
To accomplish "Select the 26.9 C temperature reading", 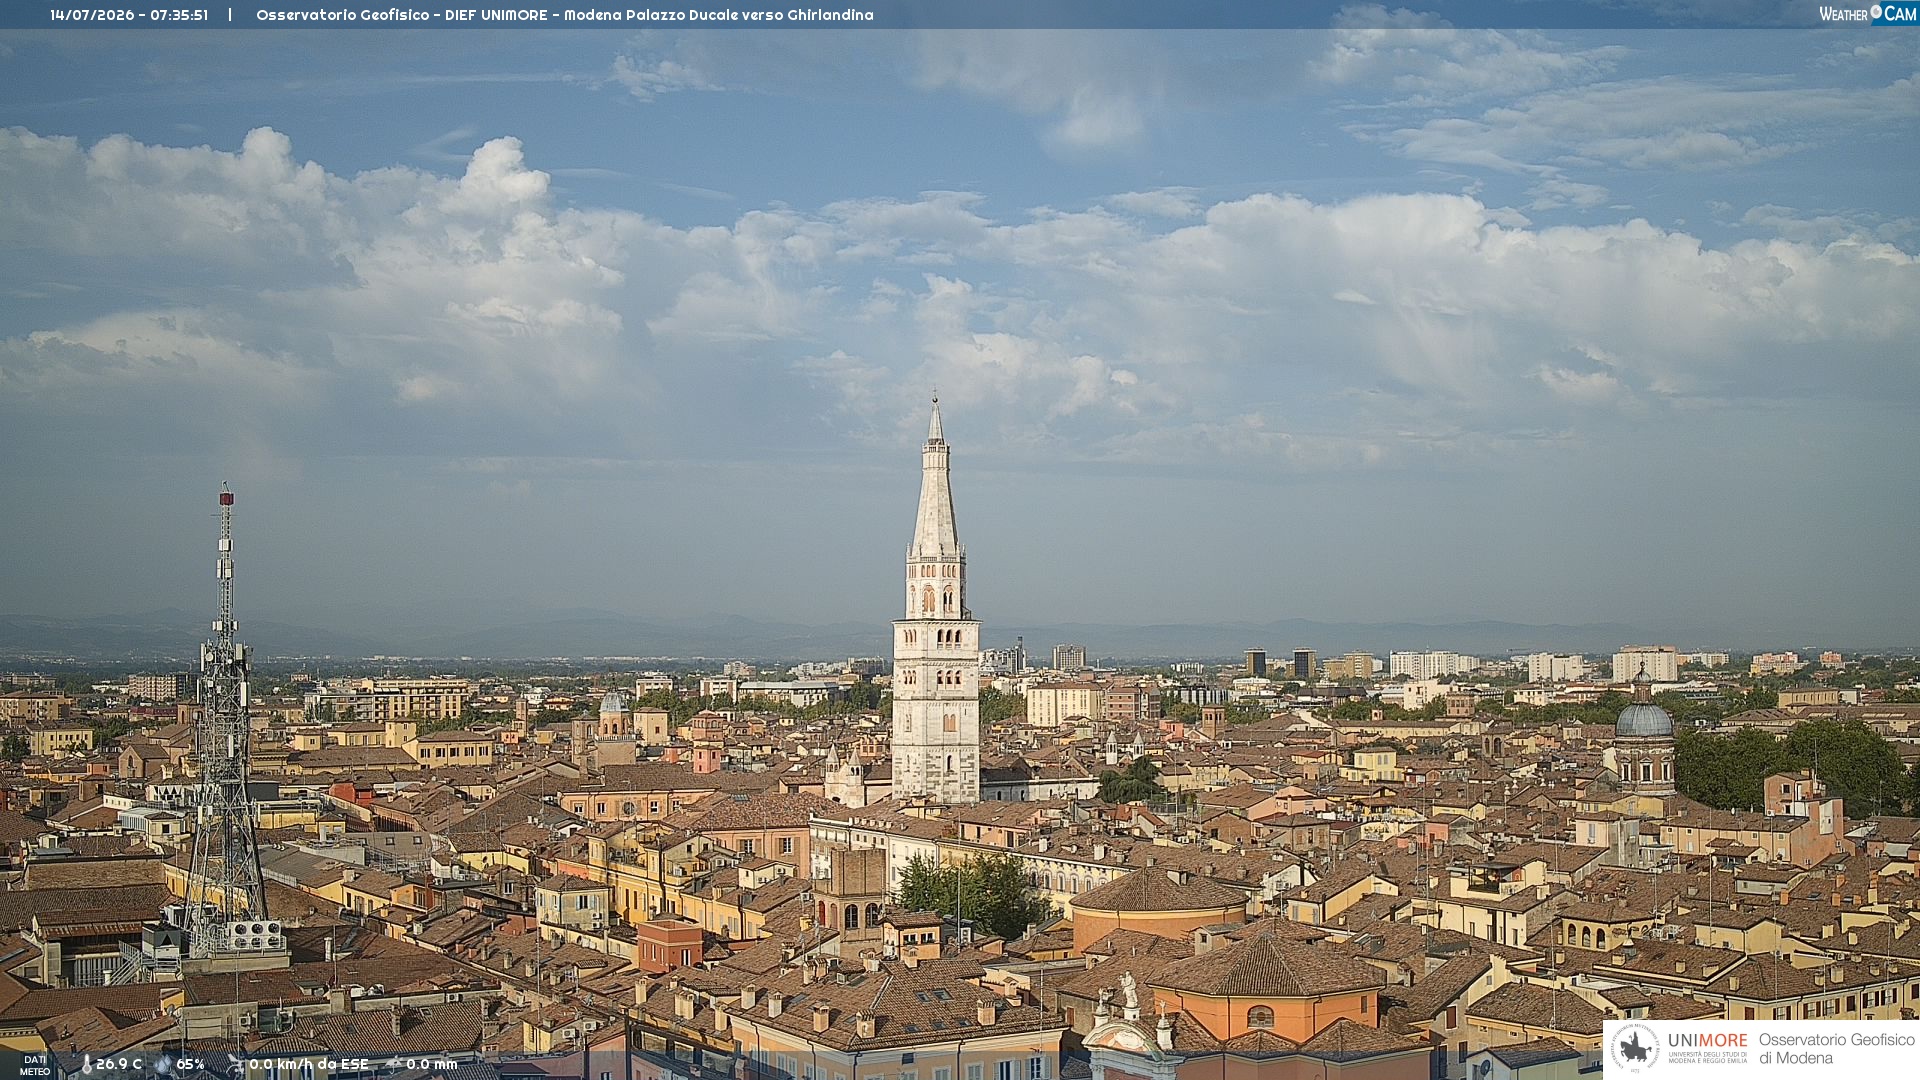I will point(119,1065).
